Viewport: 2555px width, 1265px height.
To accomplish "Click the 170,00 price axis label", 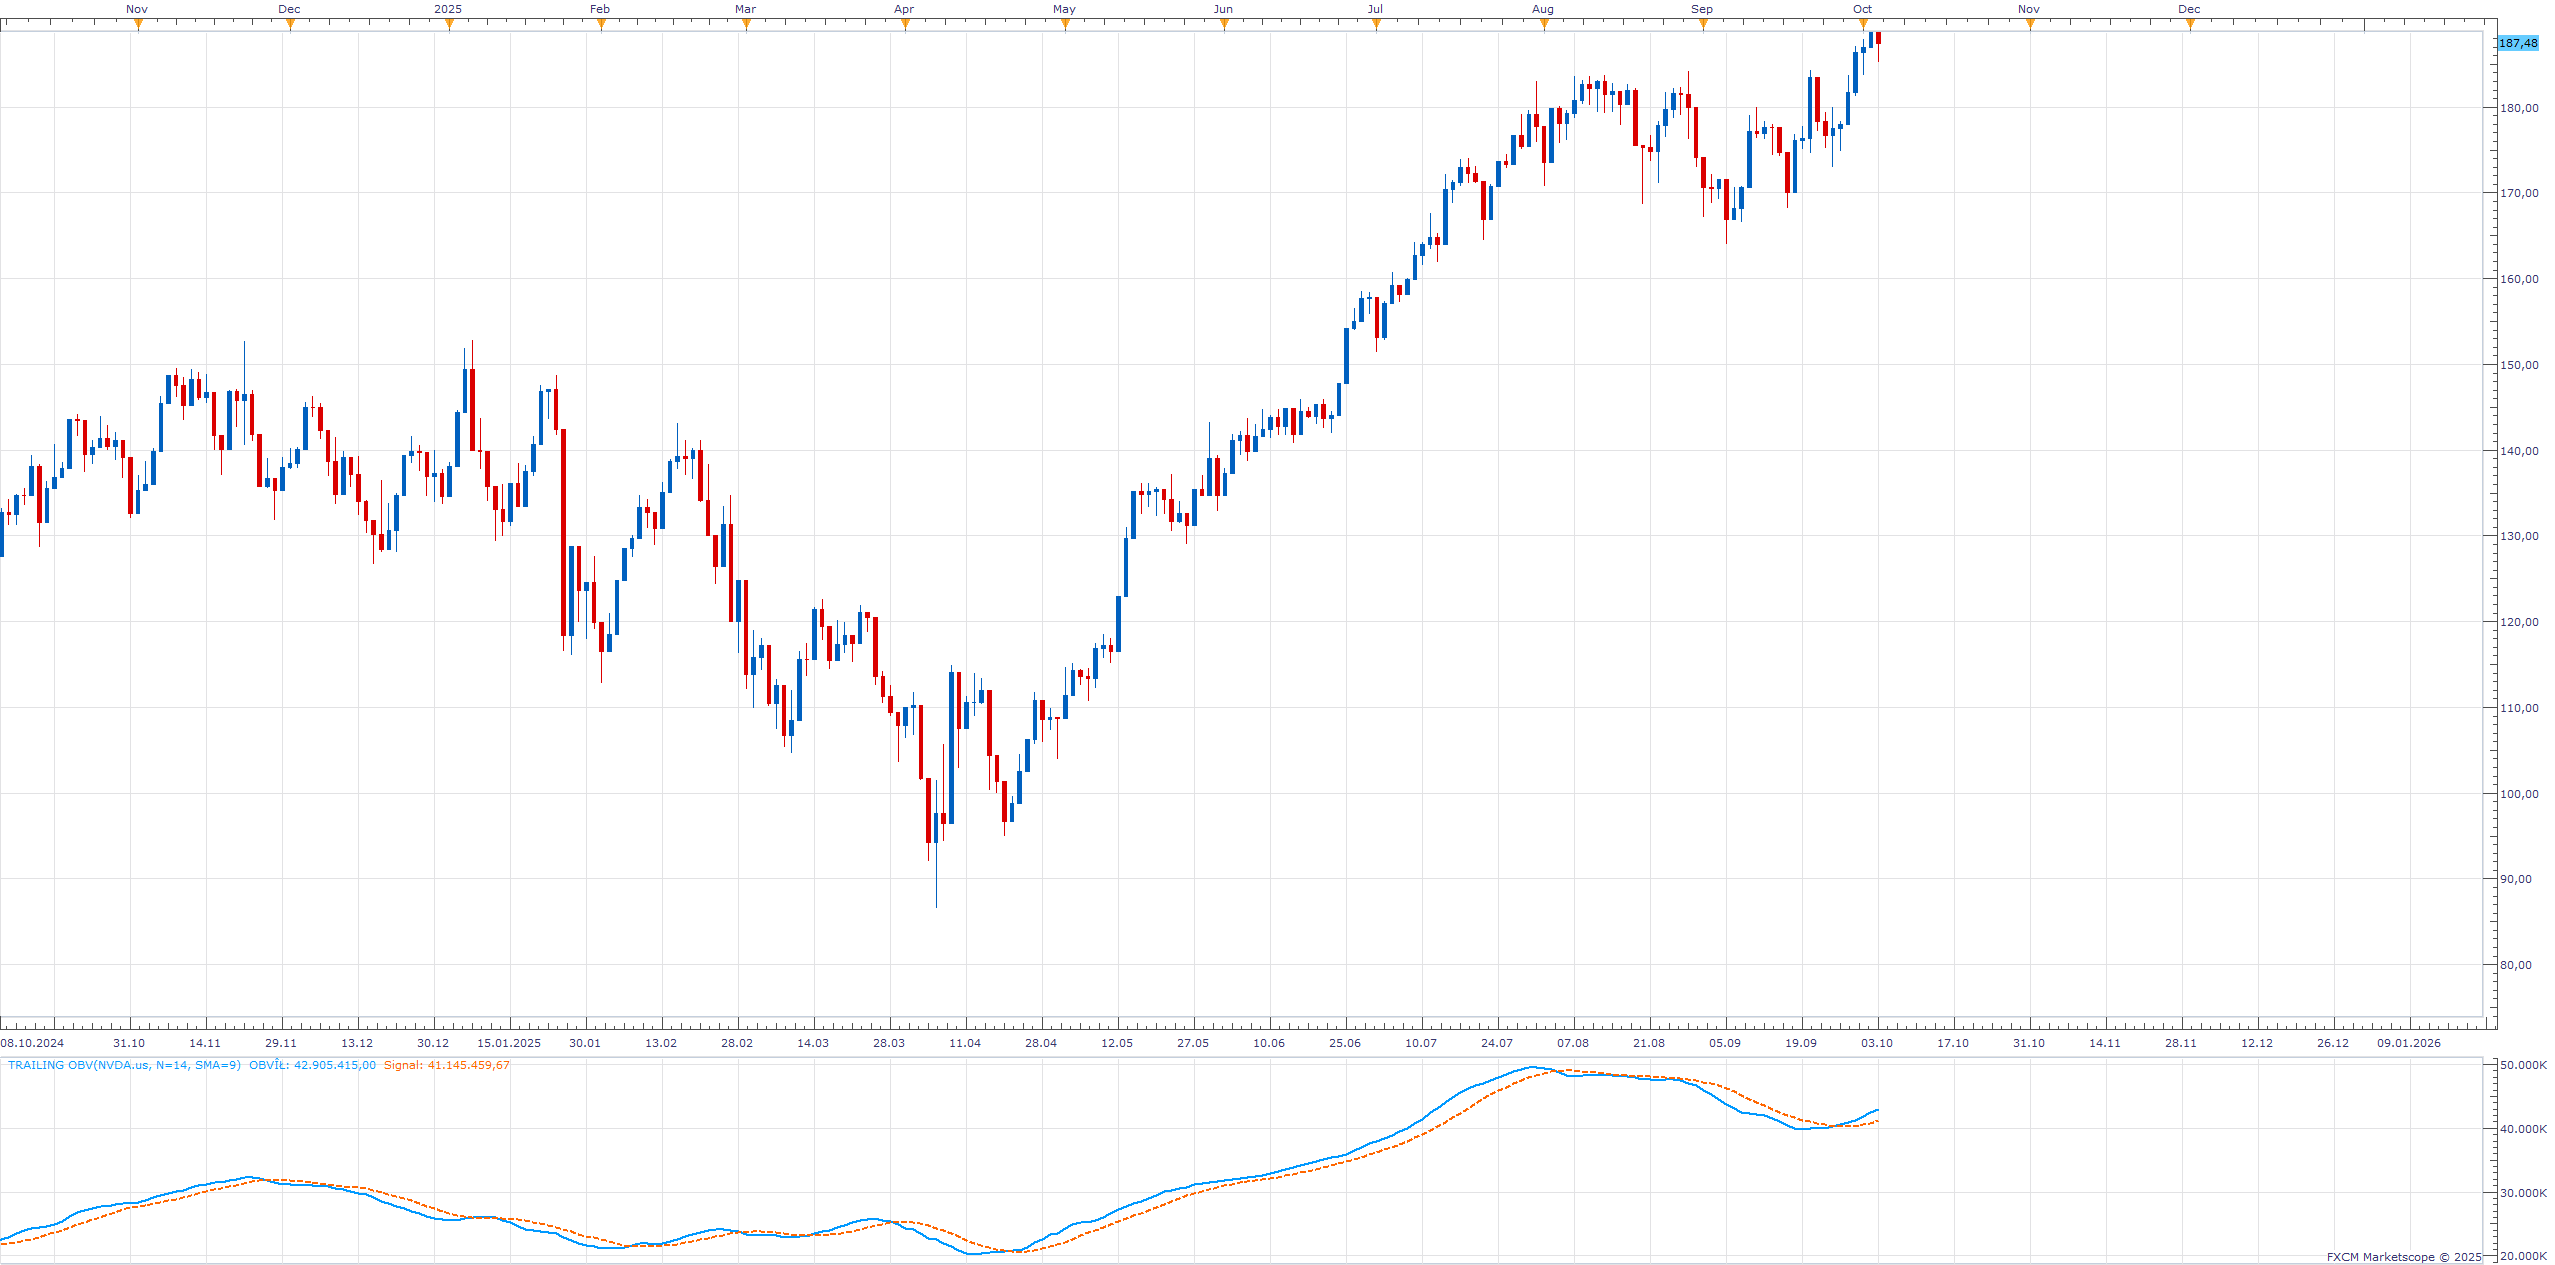I will coord(2519,193).
